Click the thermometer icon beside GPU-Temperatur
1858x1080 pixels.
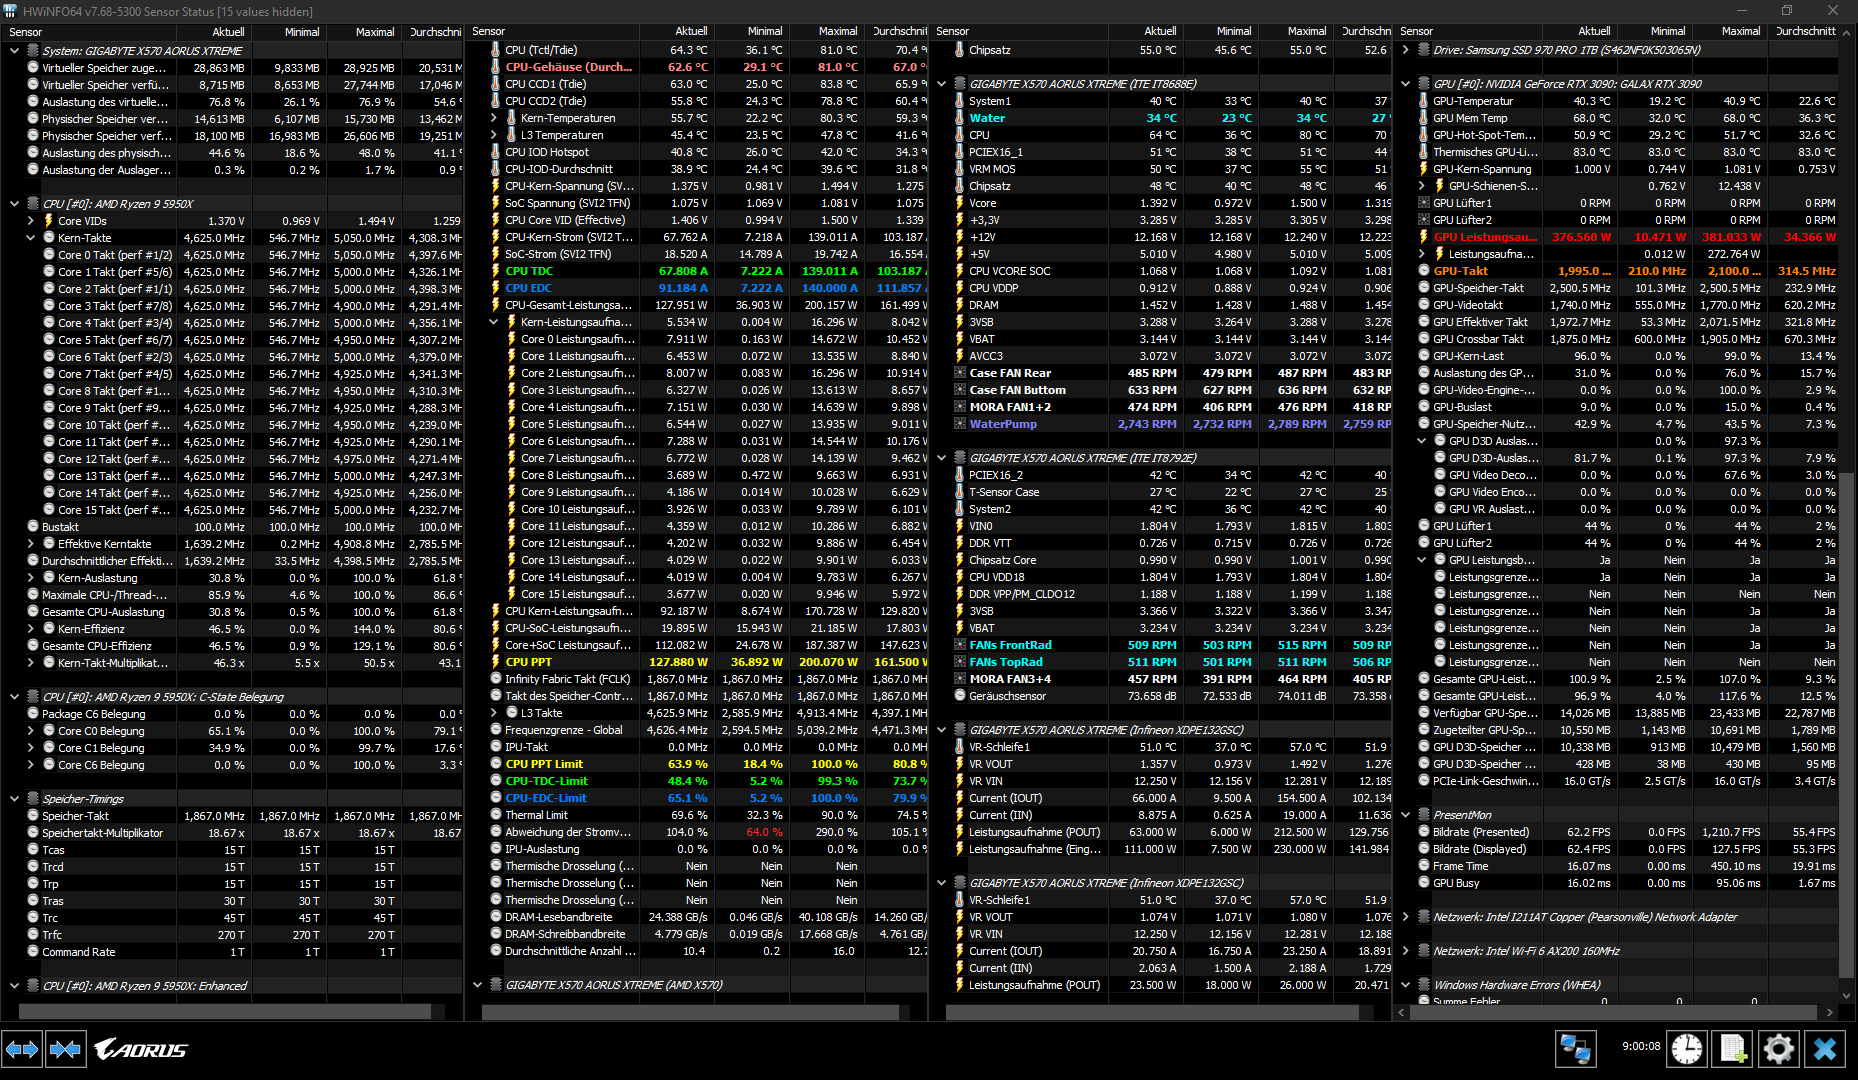(1423, 101)
